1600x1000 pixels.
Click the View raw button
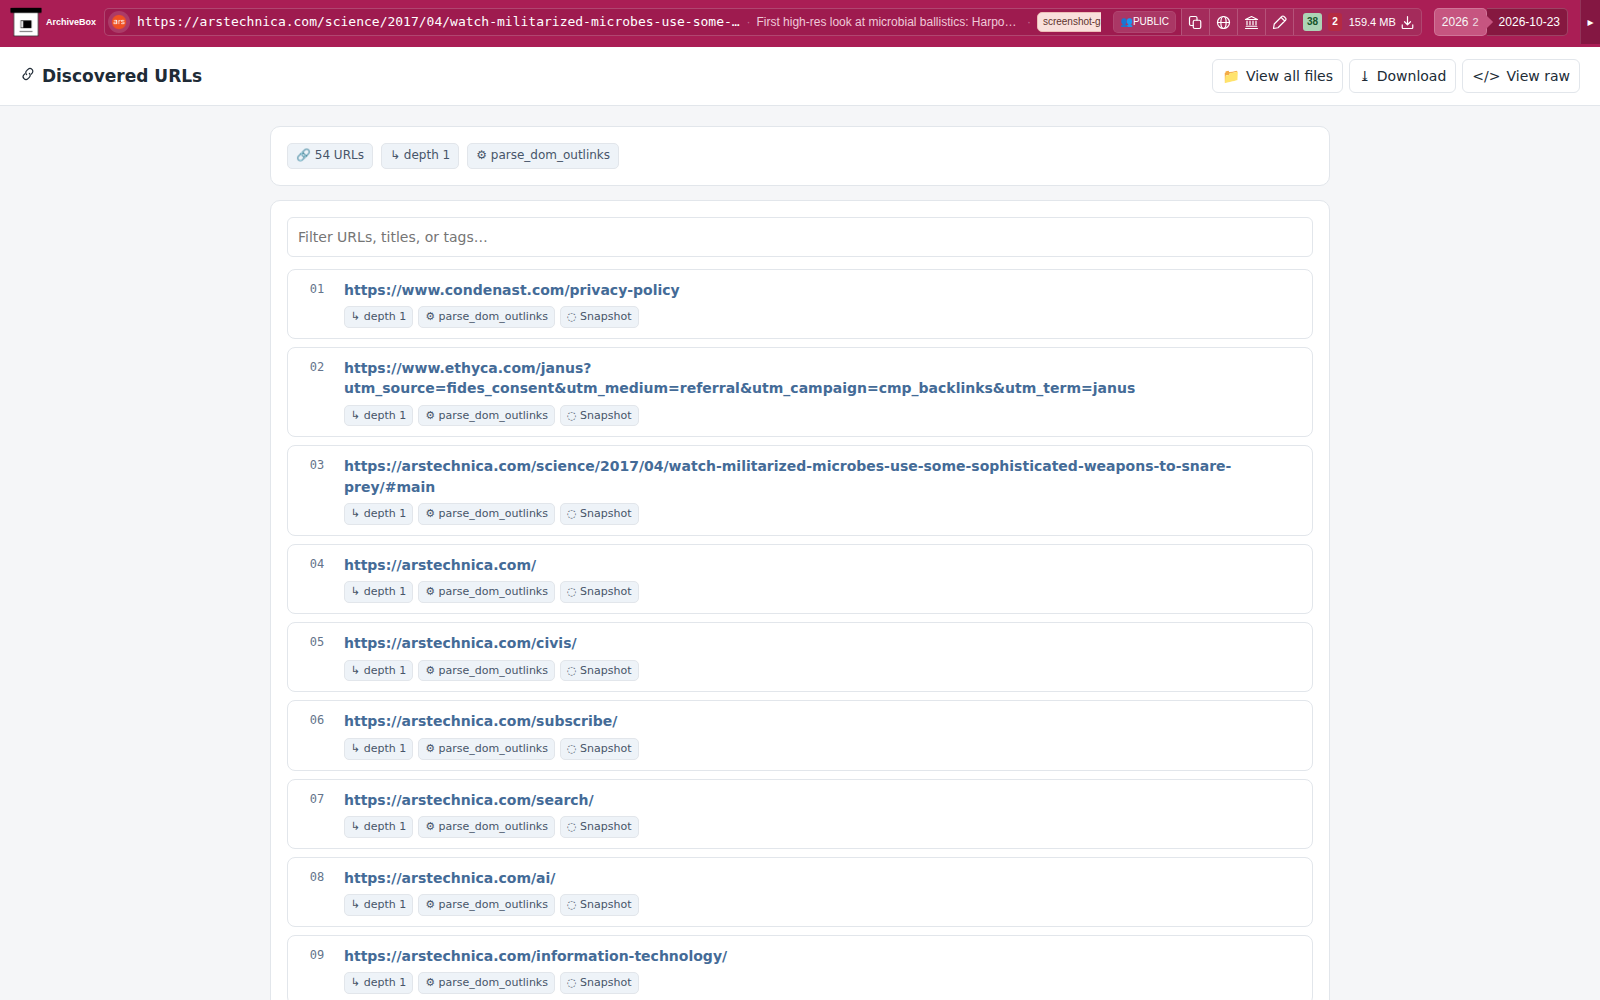[1521, 76]
